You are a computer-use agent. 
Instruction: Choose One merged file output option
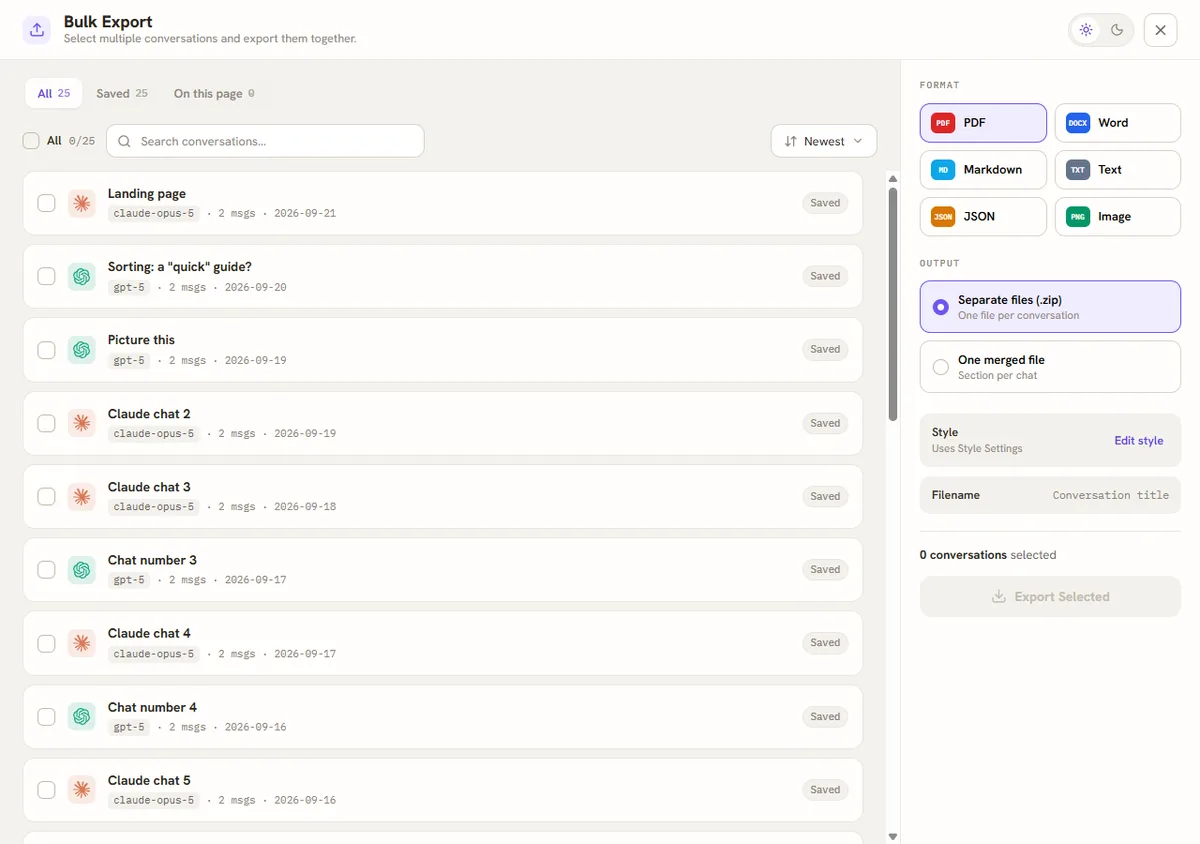click(x=1050, y=366)
